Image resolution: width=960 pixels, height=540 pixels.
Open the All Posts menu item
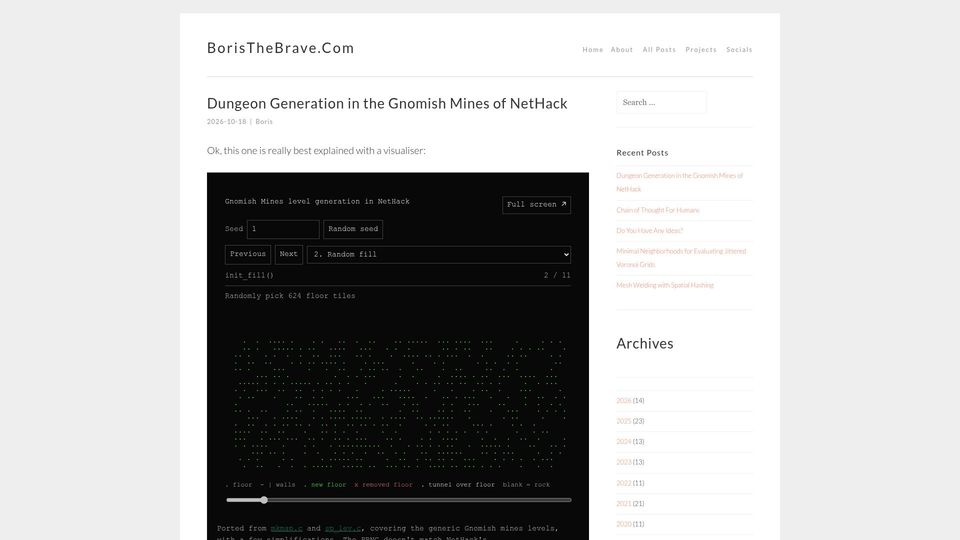[x=659, y=50]
